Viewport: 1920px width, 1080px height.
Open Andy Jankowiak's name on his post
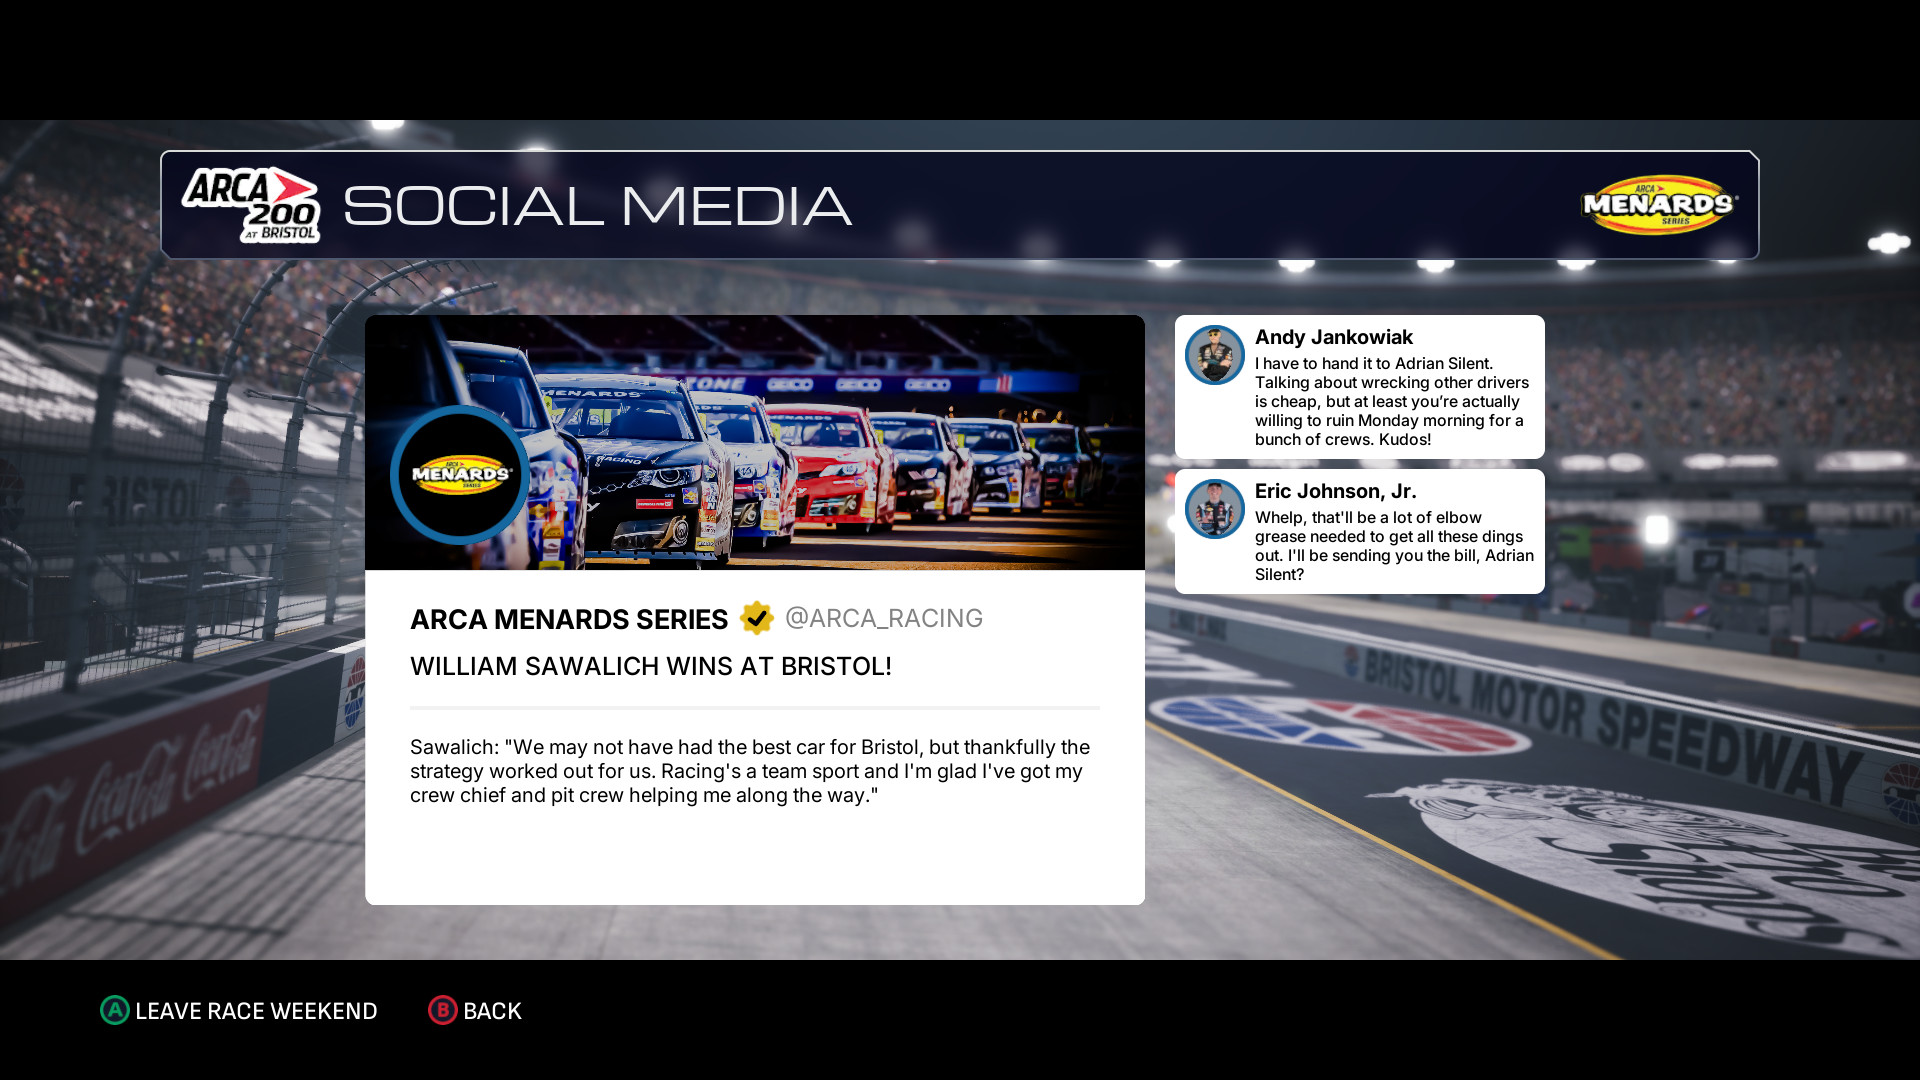coord(1333,337)
